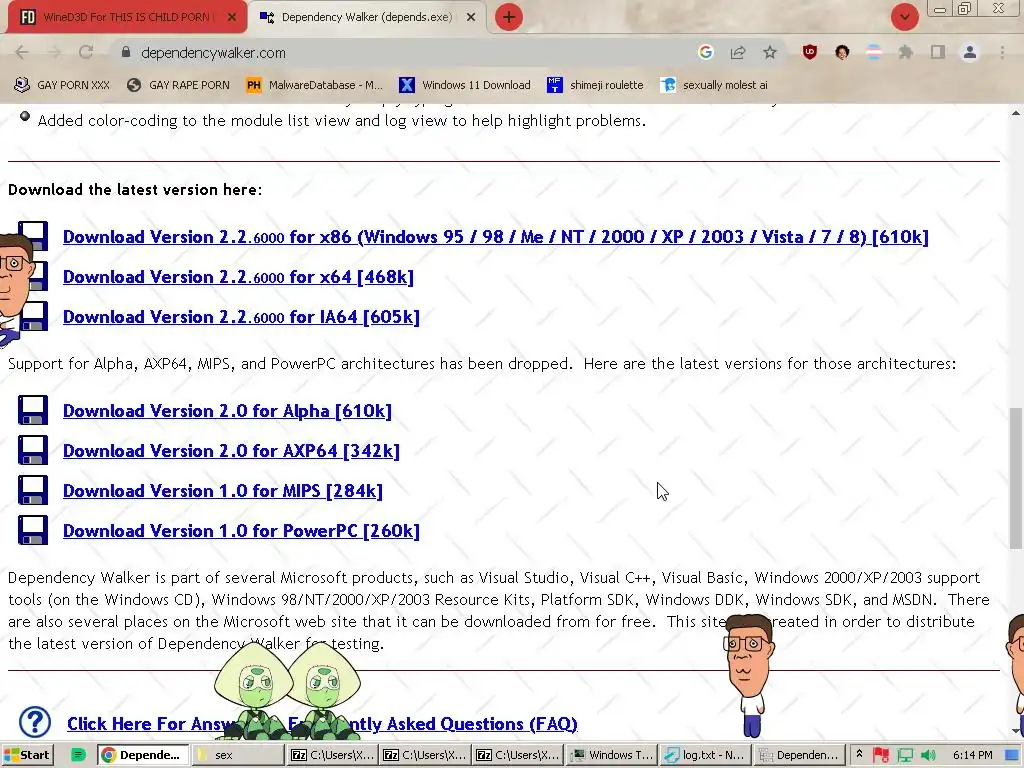Click the scrollbar up arrow
1024x768 pixels.
1015,113
